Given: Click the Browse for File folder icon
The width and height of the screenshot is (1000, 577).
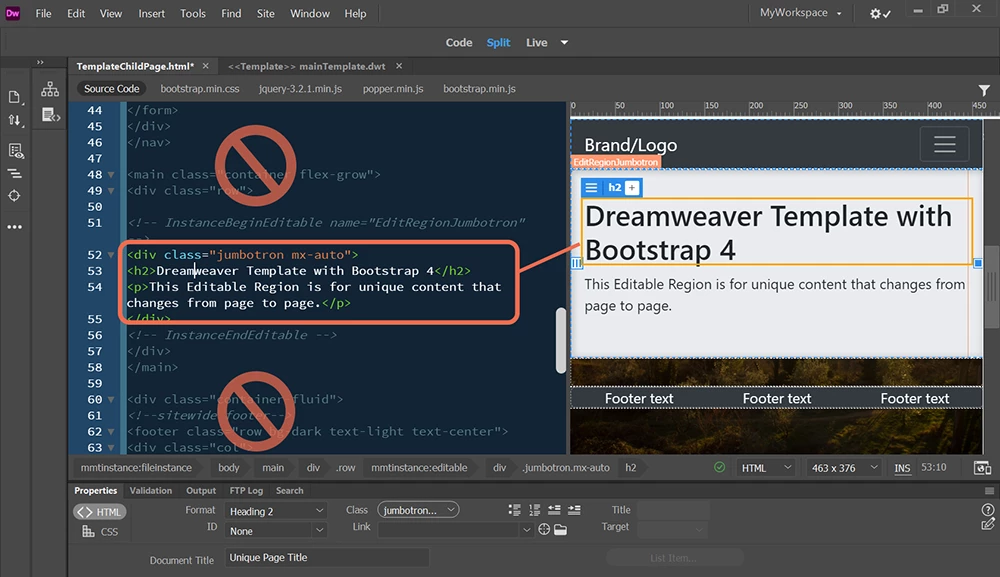Looking at the screenshot, I should pyautogui.click(x=561, y=529).
